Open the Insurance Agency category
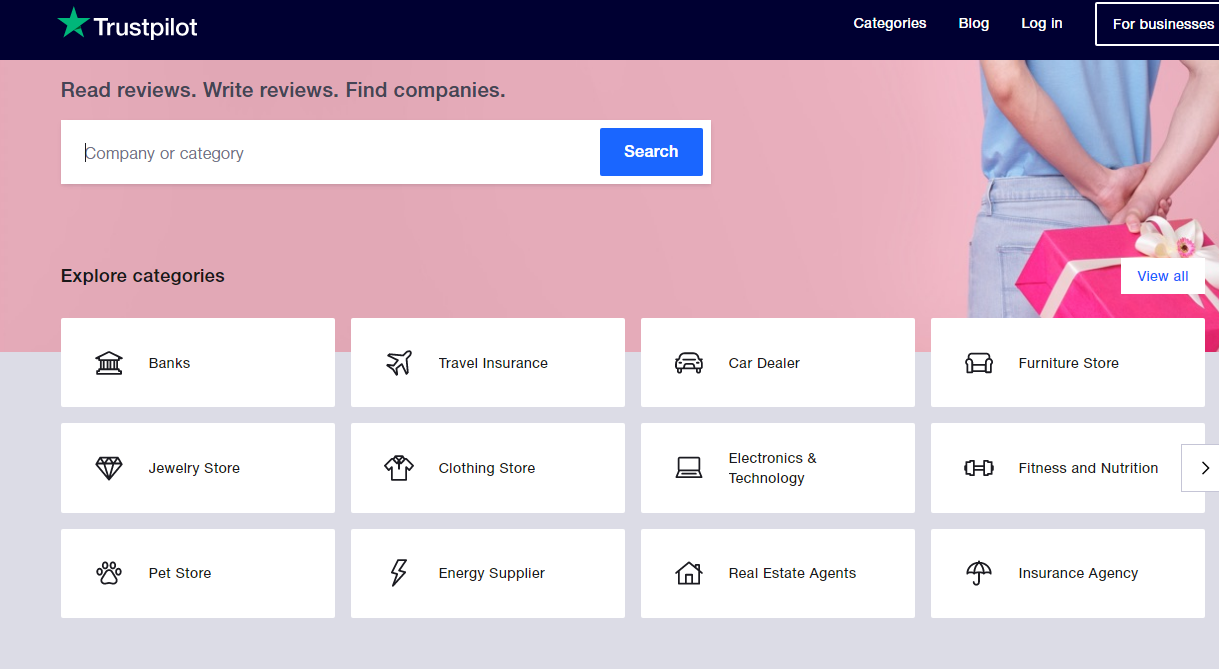1219x669 pixels. coord(1068,573)
